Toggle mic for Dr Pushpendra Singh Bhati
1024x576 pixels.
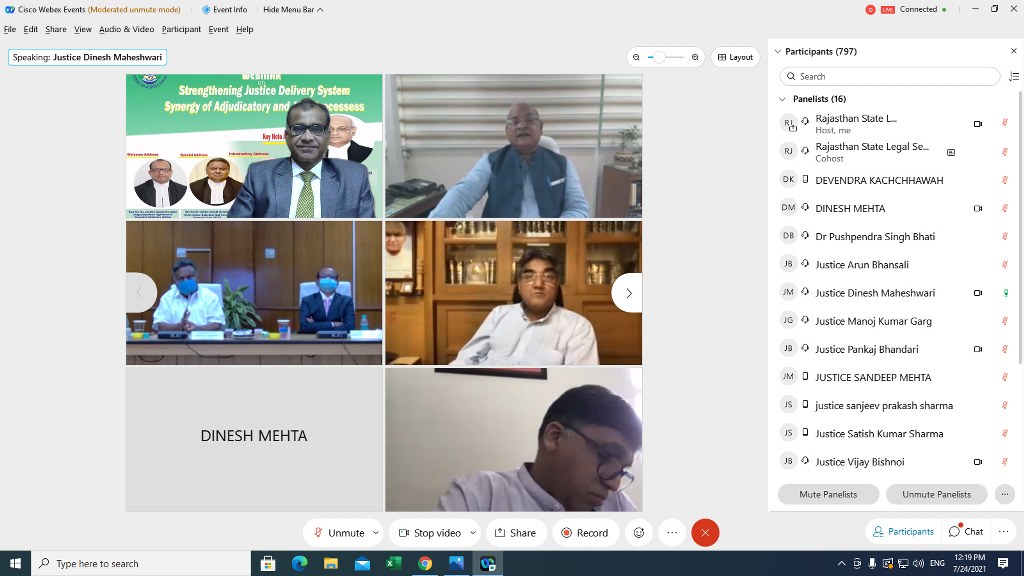1005,236
